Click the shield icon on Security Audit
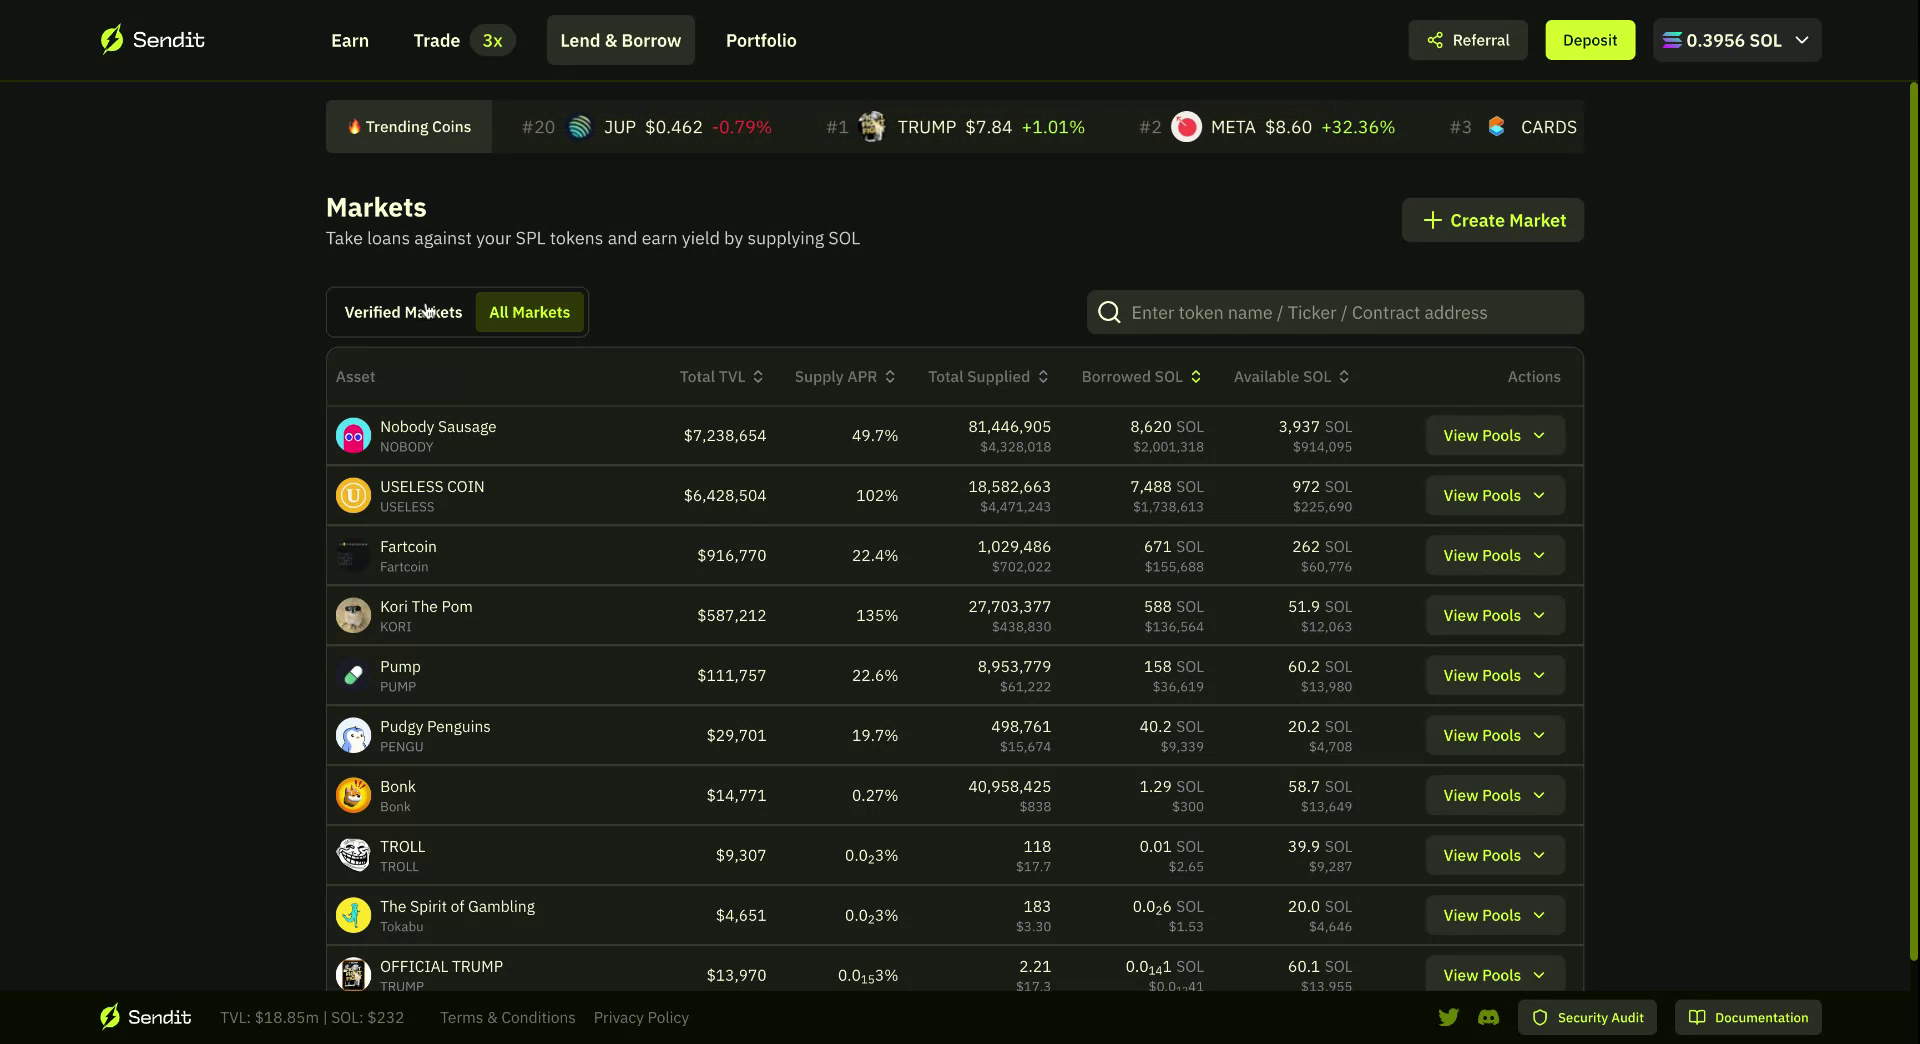The image size is (1920, 1044). point(1541,1017)
